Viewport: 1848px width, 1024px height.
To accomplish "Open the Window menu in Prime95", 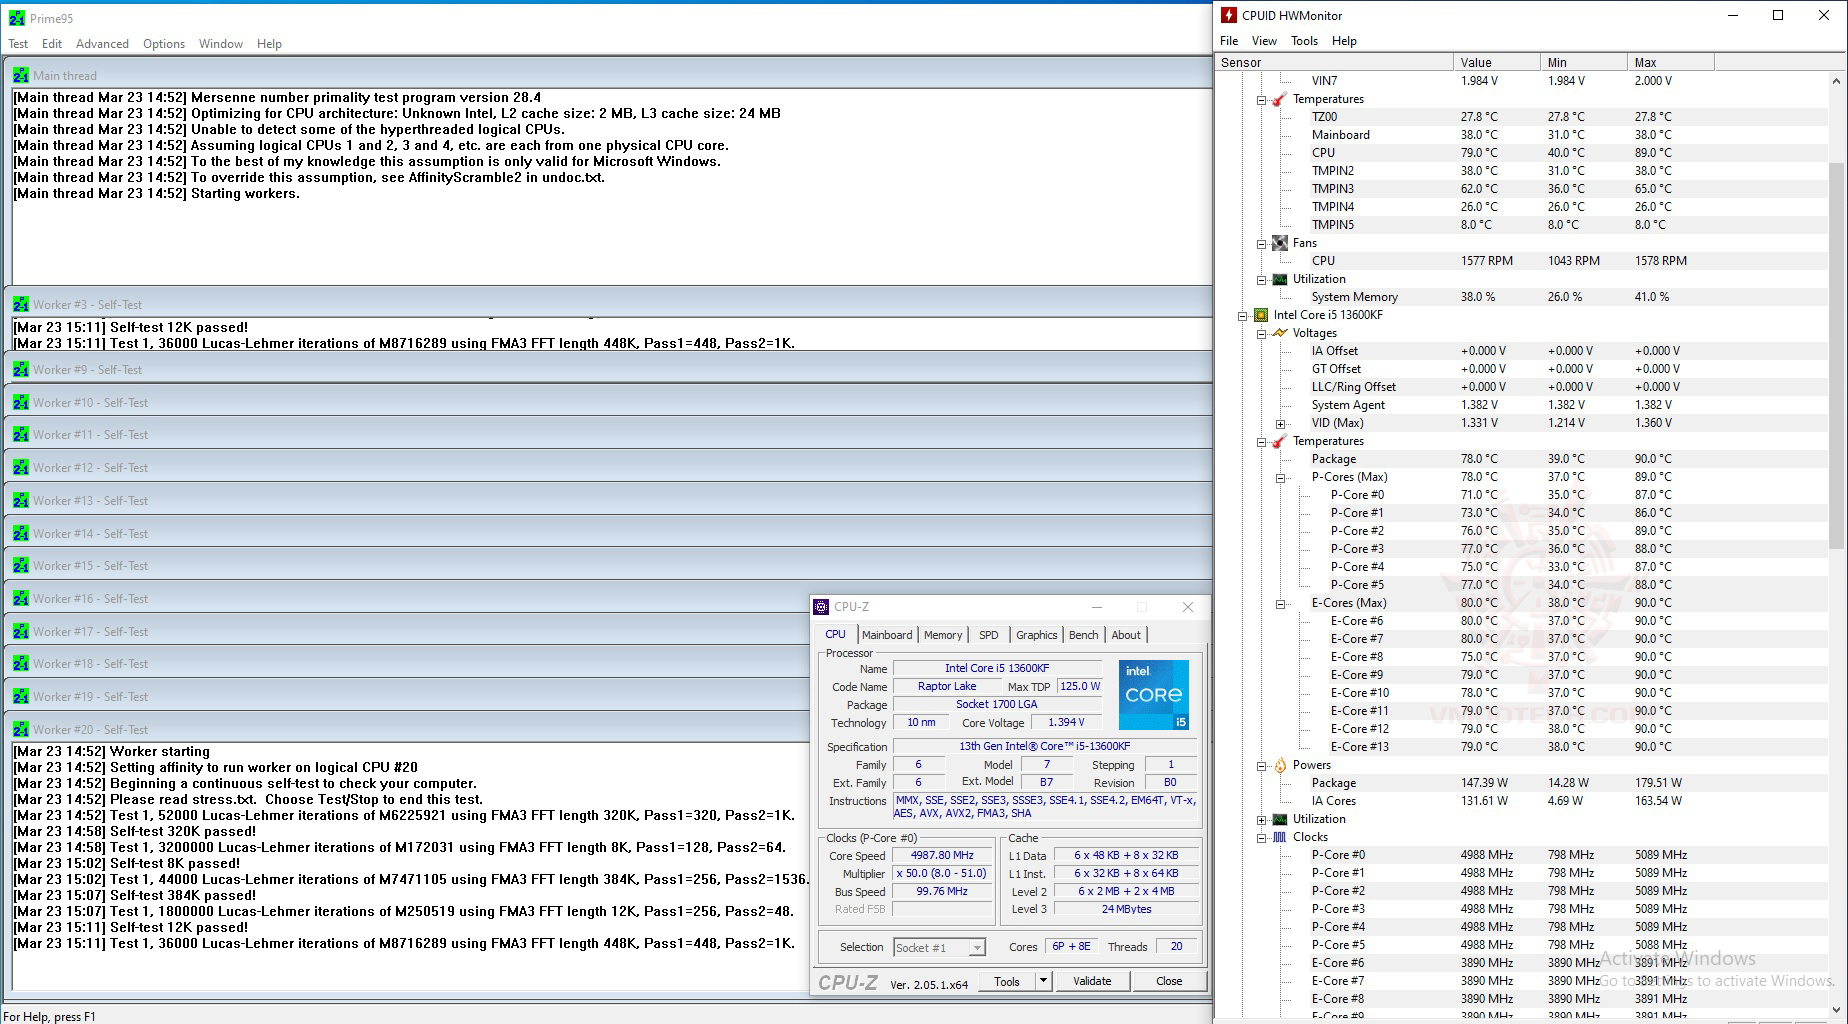I will pyautogui.click(x=221, y=44).
